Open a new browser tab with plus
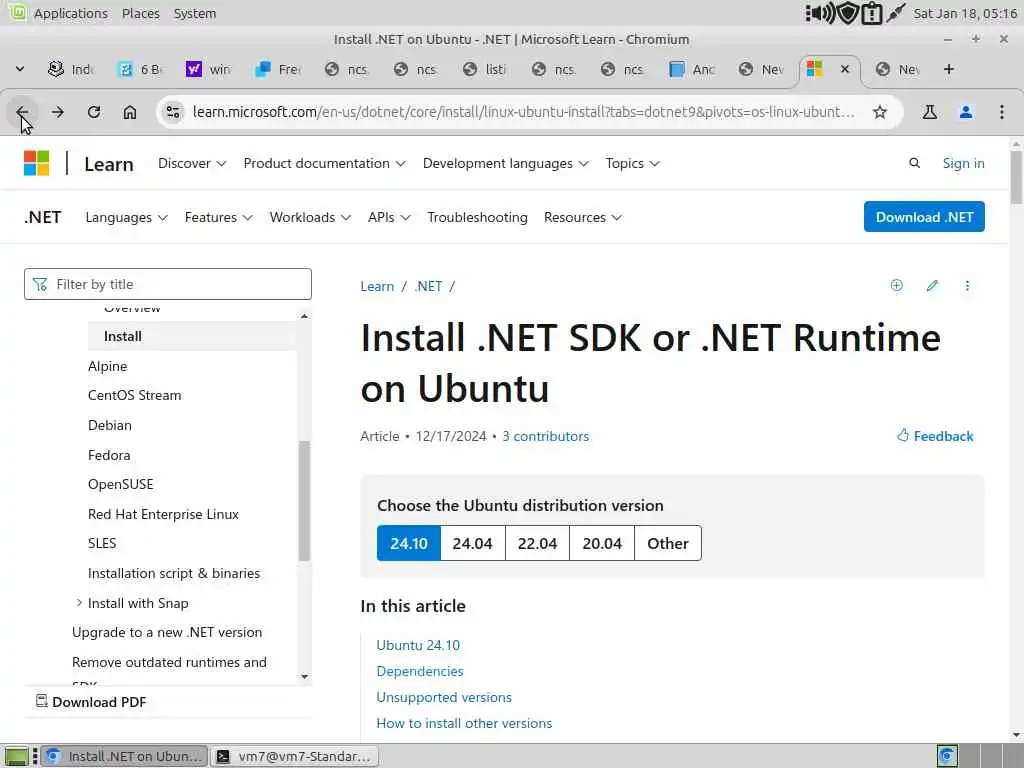Viewport: 1024px width, 768px height. (x=949, y=69)
